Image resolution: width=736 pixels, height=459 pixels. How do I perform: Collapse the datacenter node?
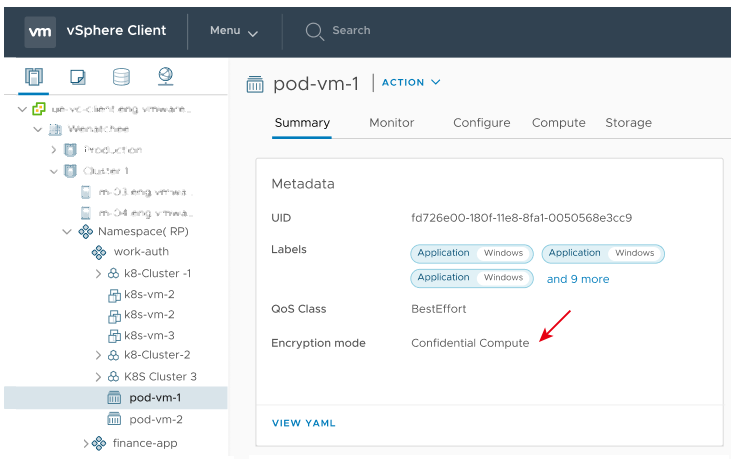pyautogui.click(x=38, y=129)
